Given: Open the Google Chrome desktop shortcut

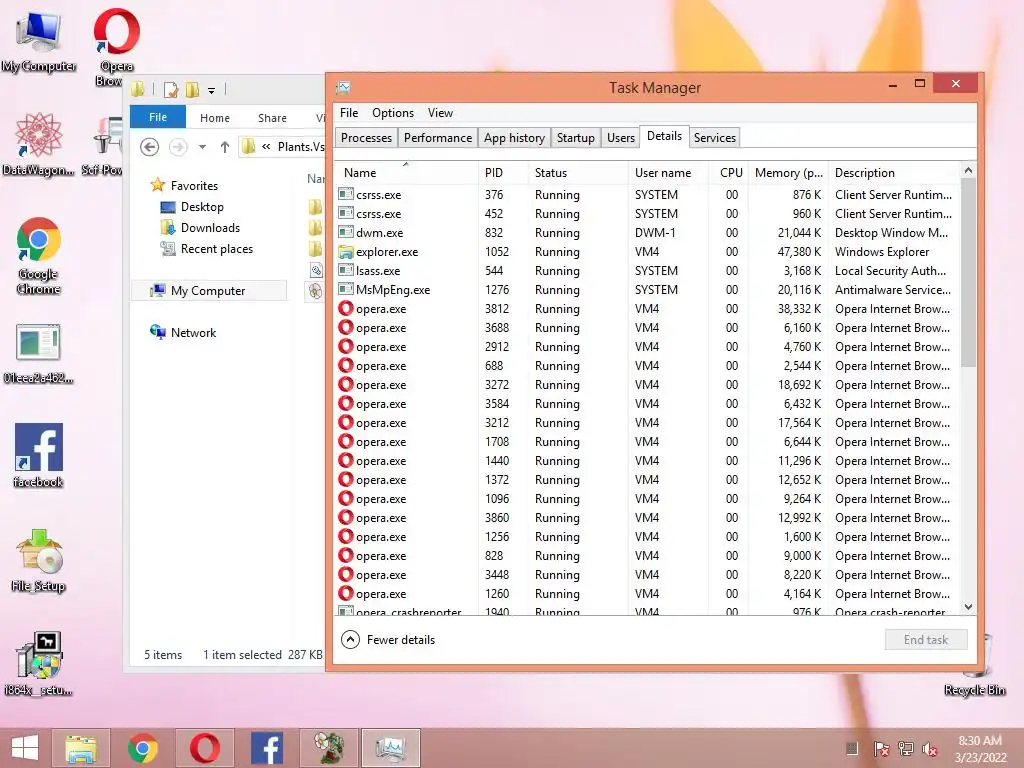Looking at the screenshot, I should 39,256.
